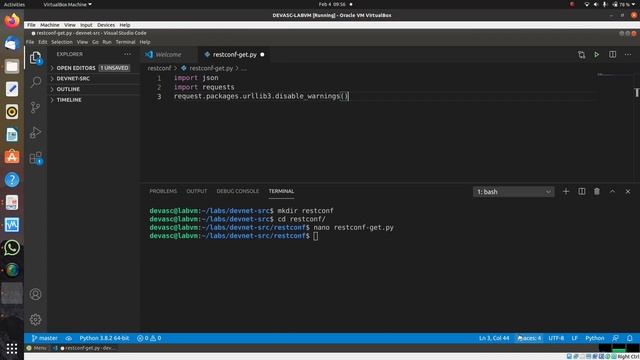Select the Terminal panel tab
640x360 pixels.
pos(281,191)
